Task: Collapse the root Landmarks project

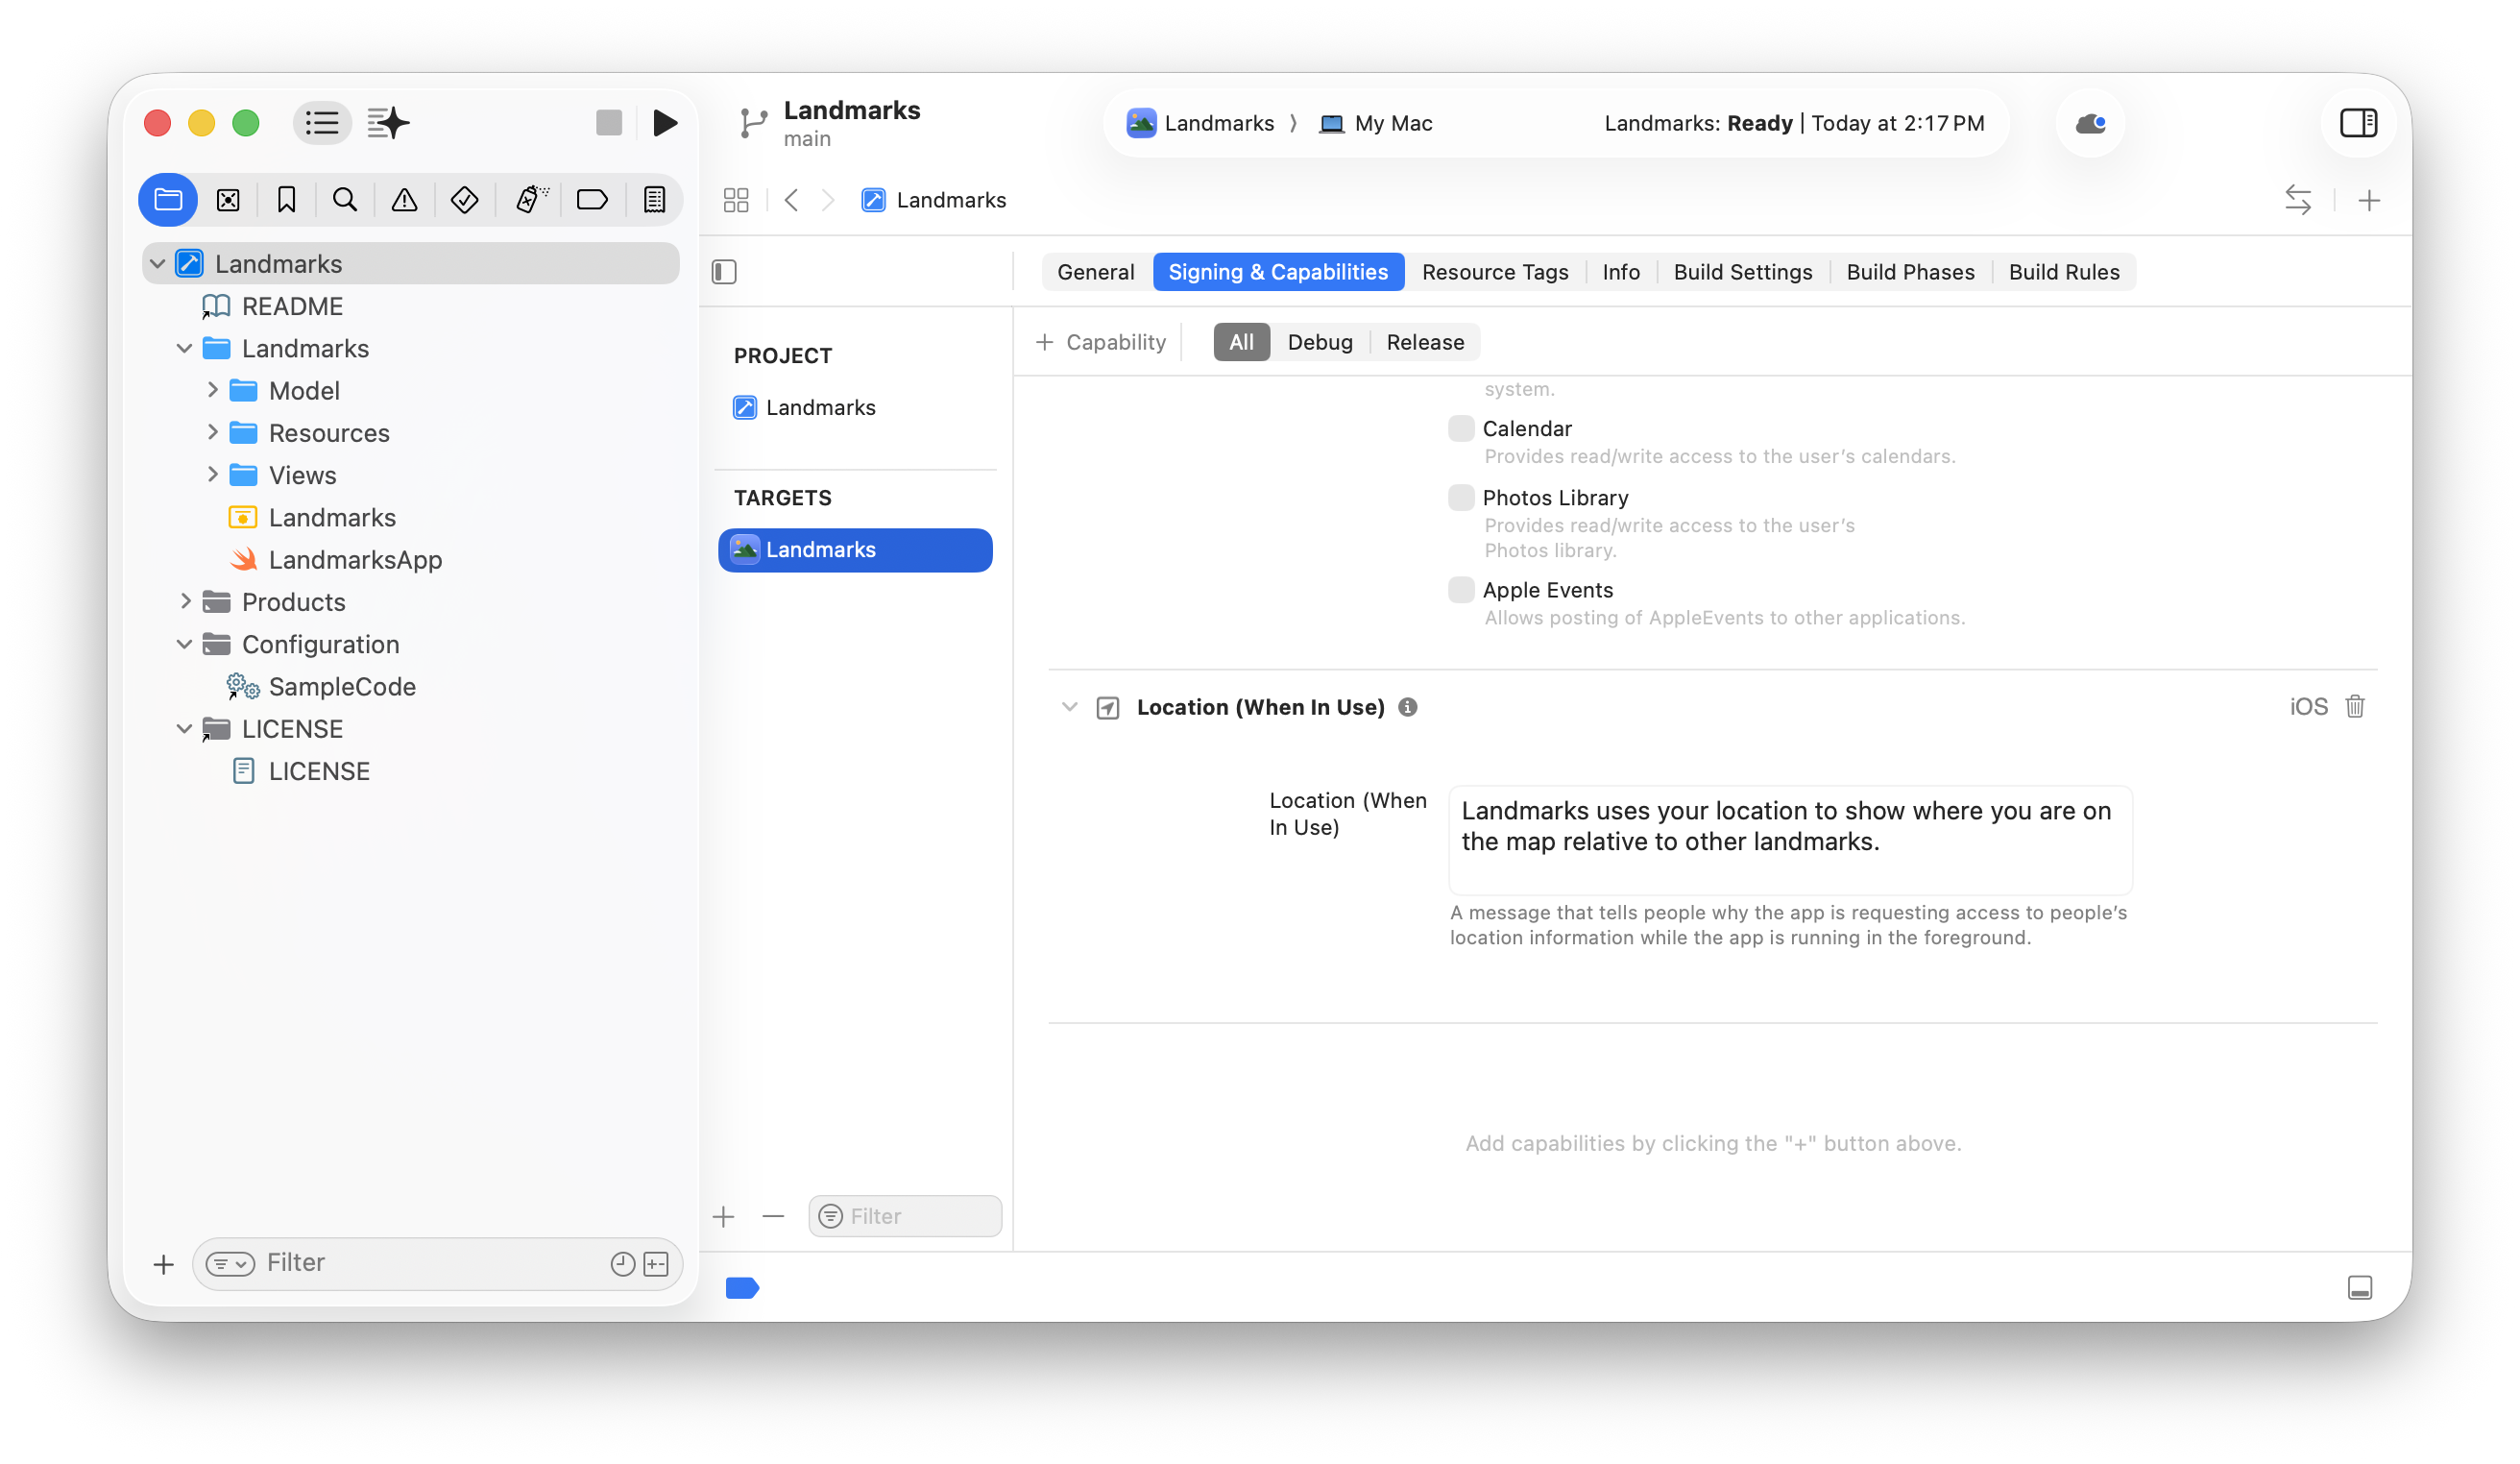Action: pyautogui.click(x=157, y=264)
